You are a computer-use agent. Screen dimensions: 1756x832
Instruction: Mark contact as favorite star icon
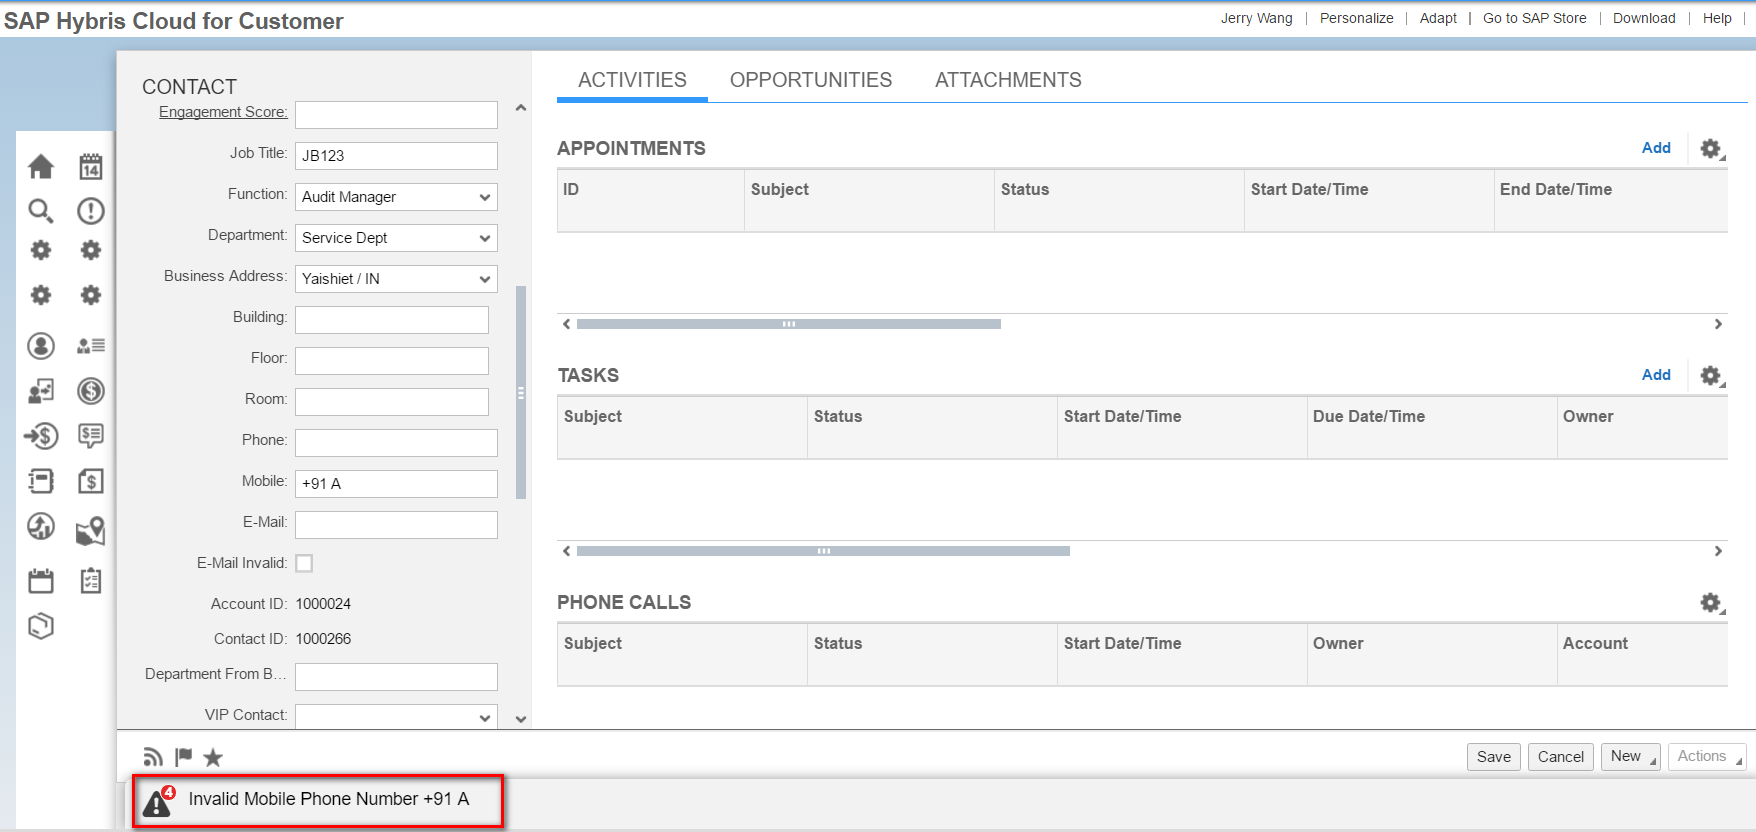click(213, 757)
